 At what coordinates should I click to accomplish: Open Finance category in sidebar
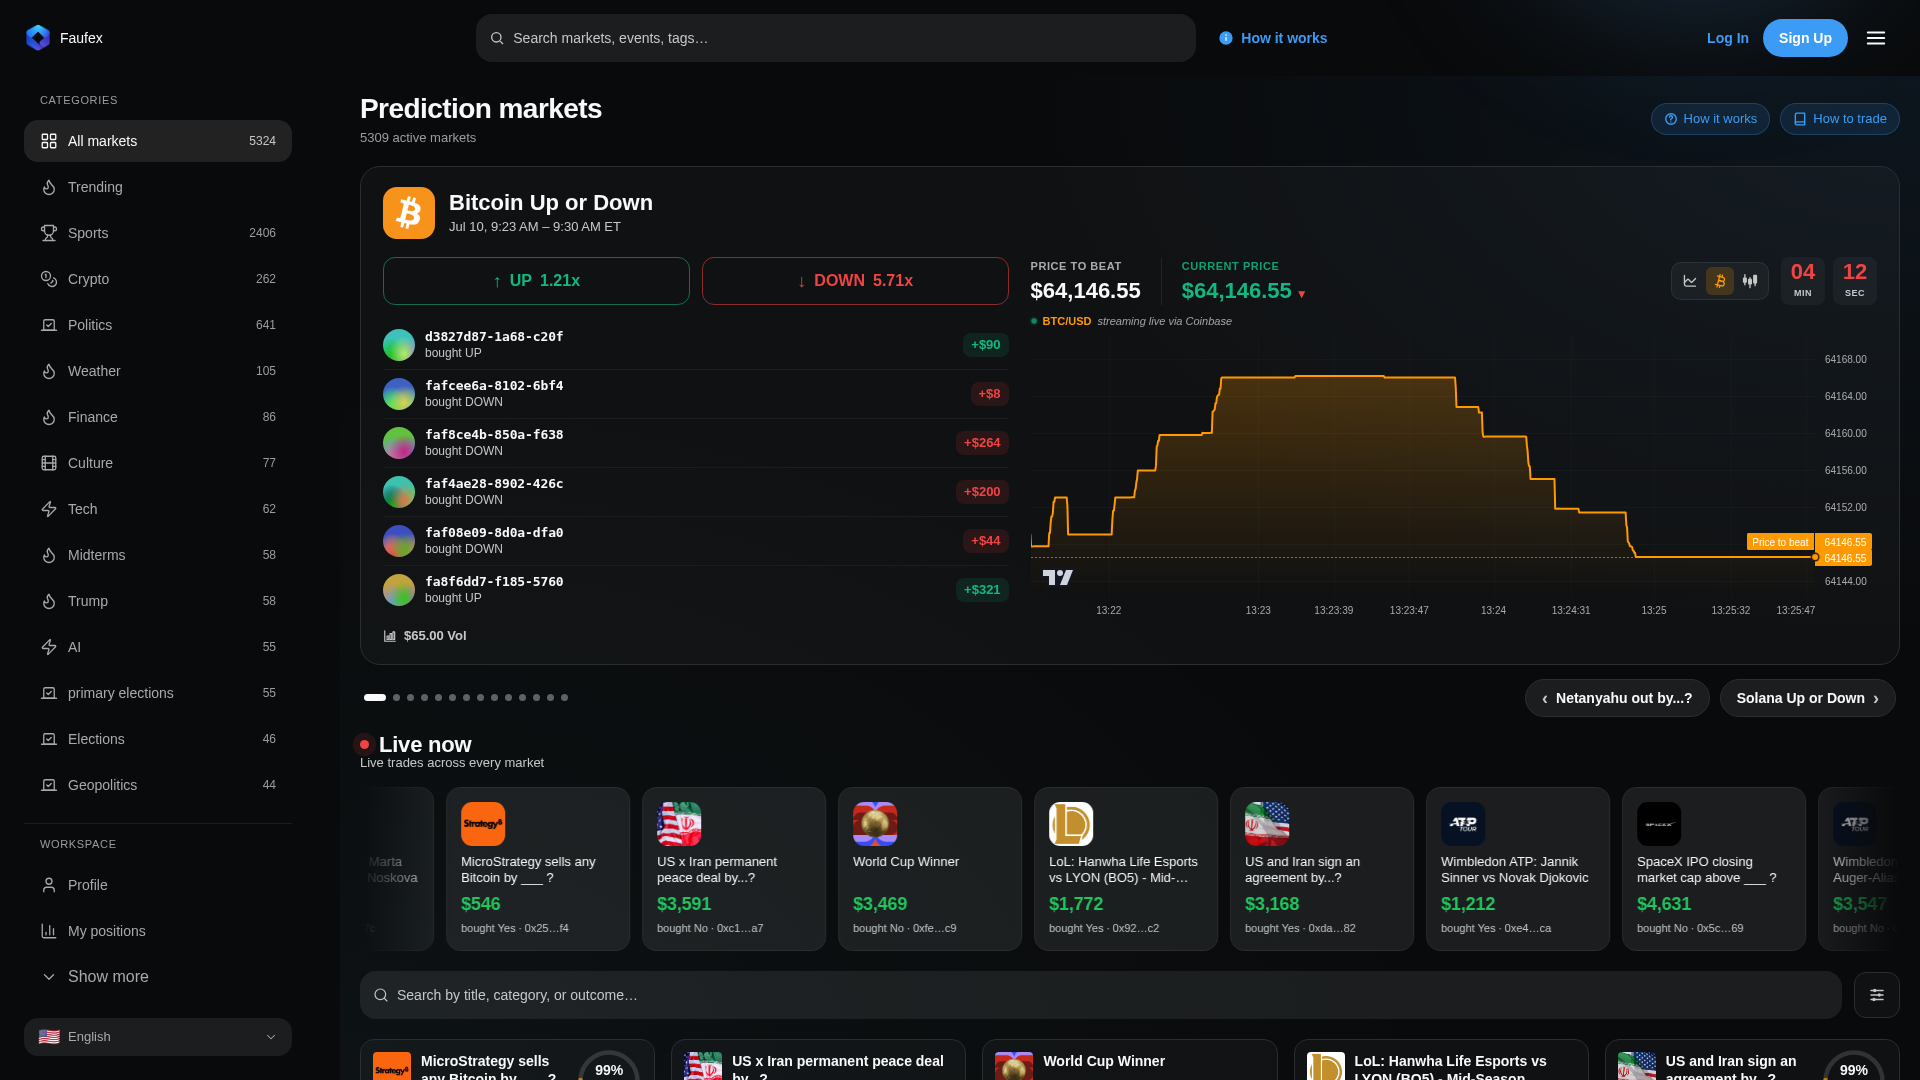coord(158,417)
